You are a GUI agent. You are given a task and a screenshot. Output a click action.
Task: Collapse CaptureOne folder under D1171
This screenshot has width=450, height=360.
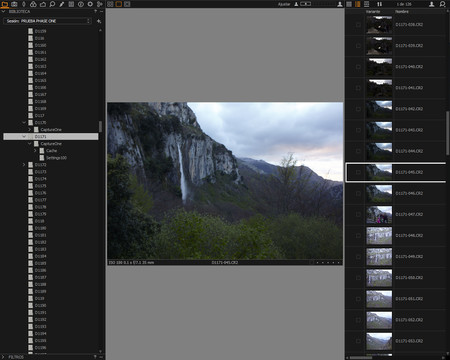coord(29,143)
